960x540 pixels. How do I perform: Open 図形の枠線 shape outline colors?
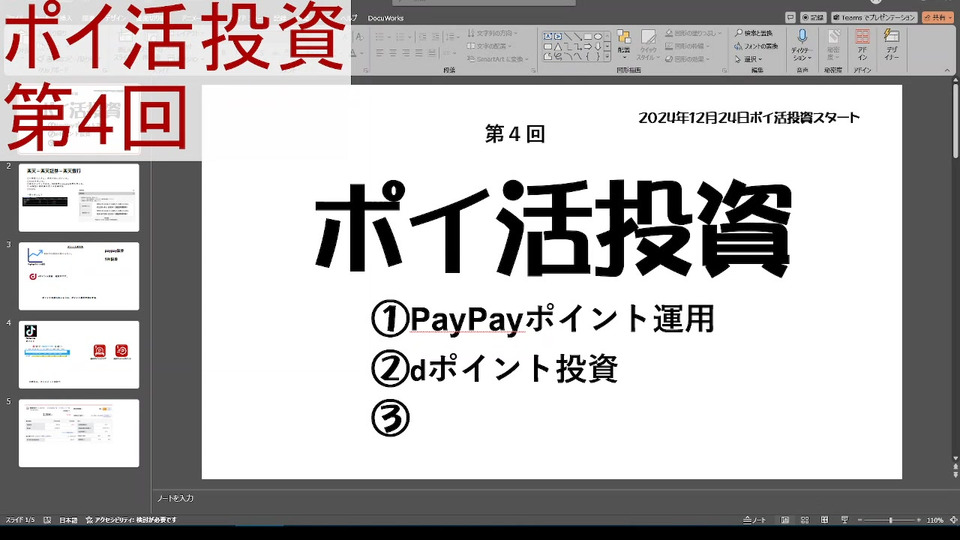[x=687, y=46]
